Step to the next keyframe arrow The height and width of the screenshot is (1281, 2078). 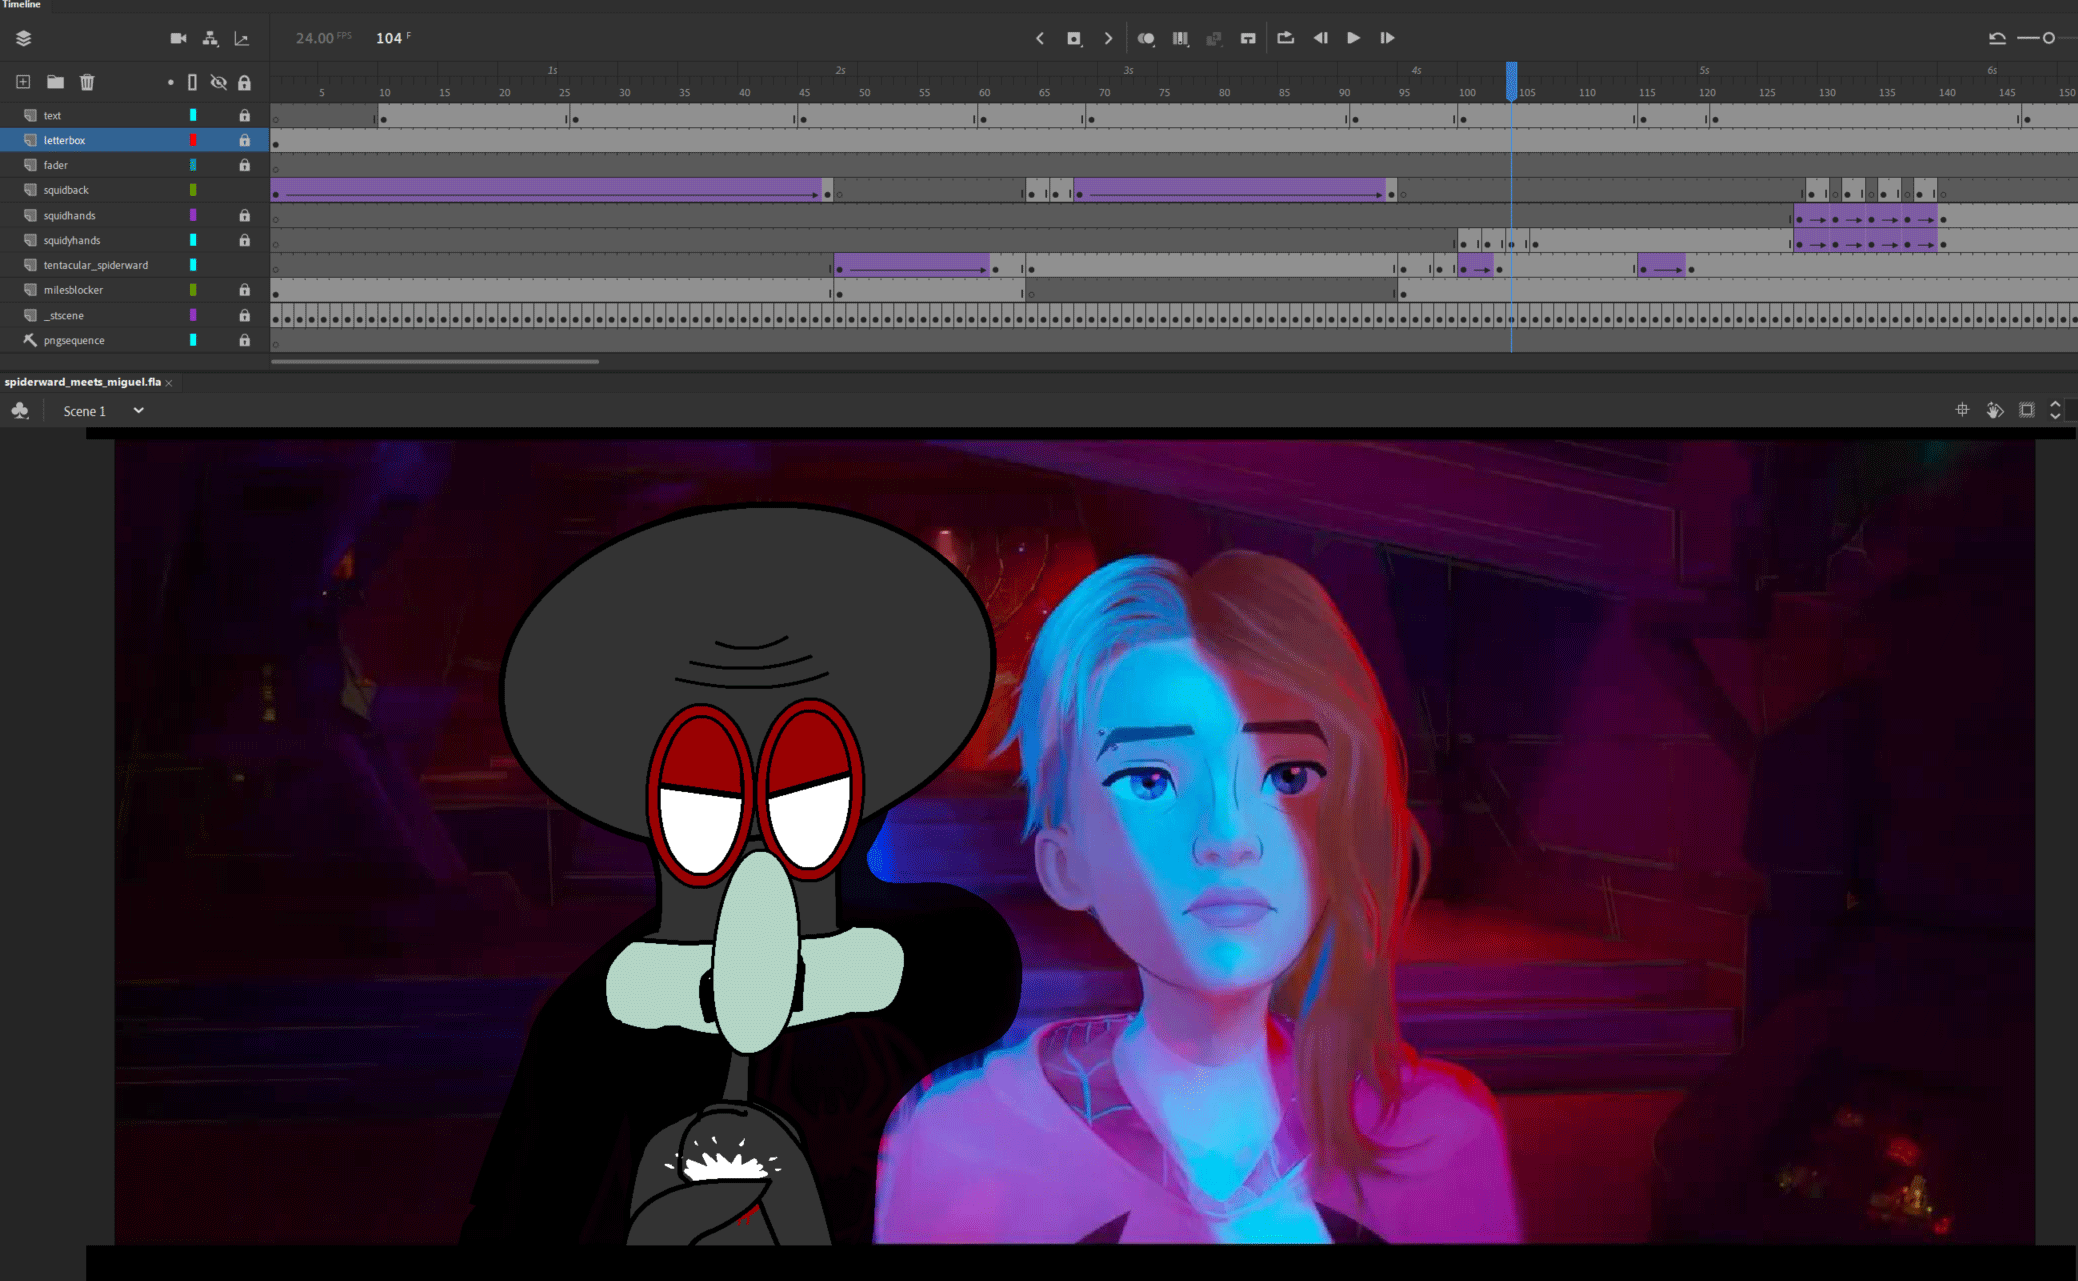1108,38
